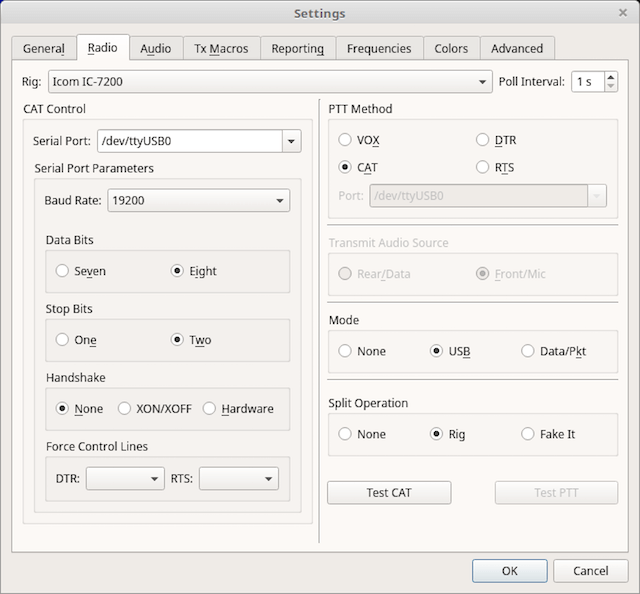Close the Settings dialog window
The image size is (640, 594).
[623, 13]
